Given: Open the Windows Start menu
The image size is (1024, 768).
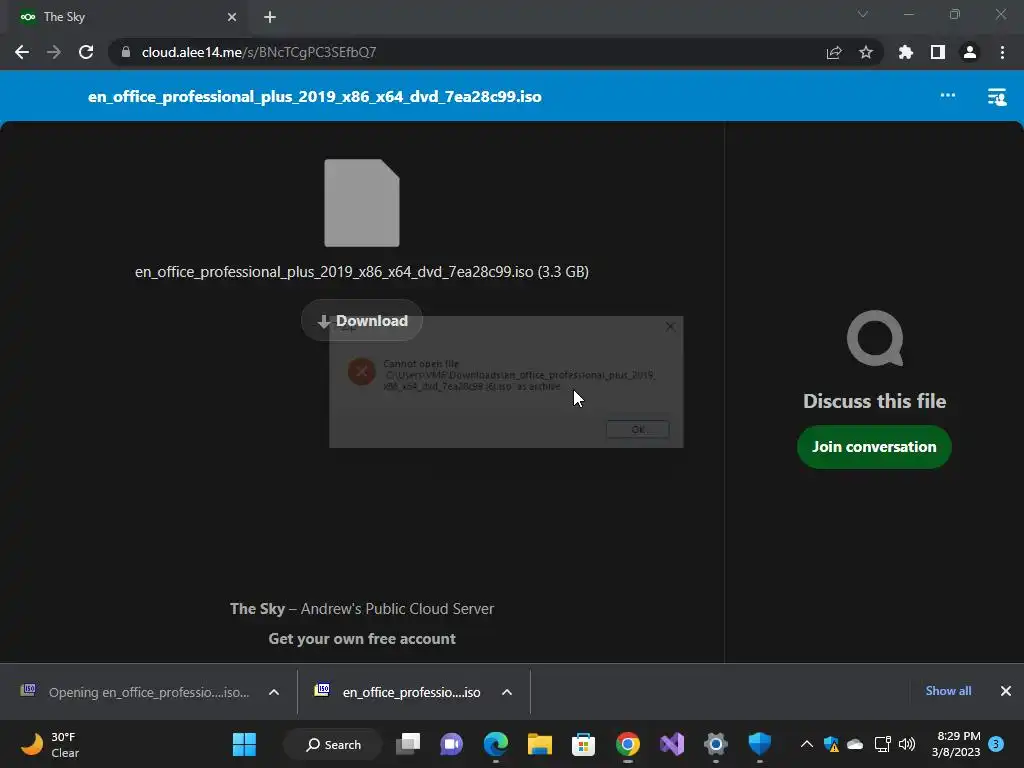Looking at the screenshot, I should click(x=244, y=744).
